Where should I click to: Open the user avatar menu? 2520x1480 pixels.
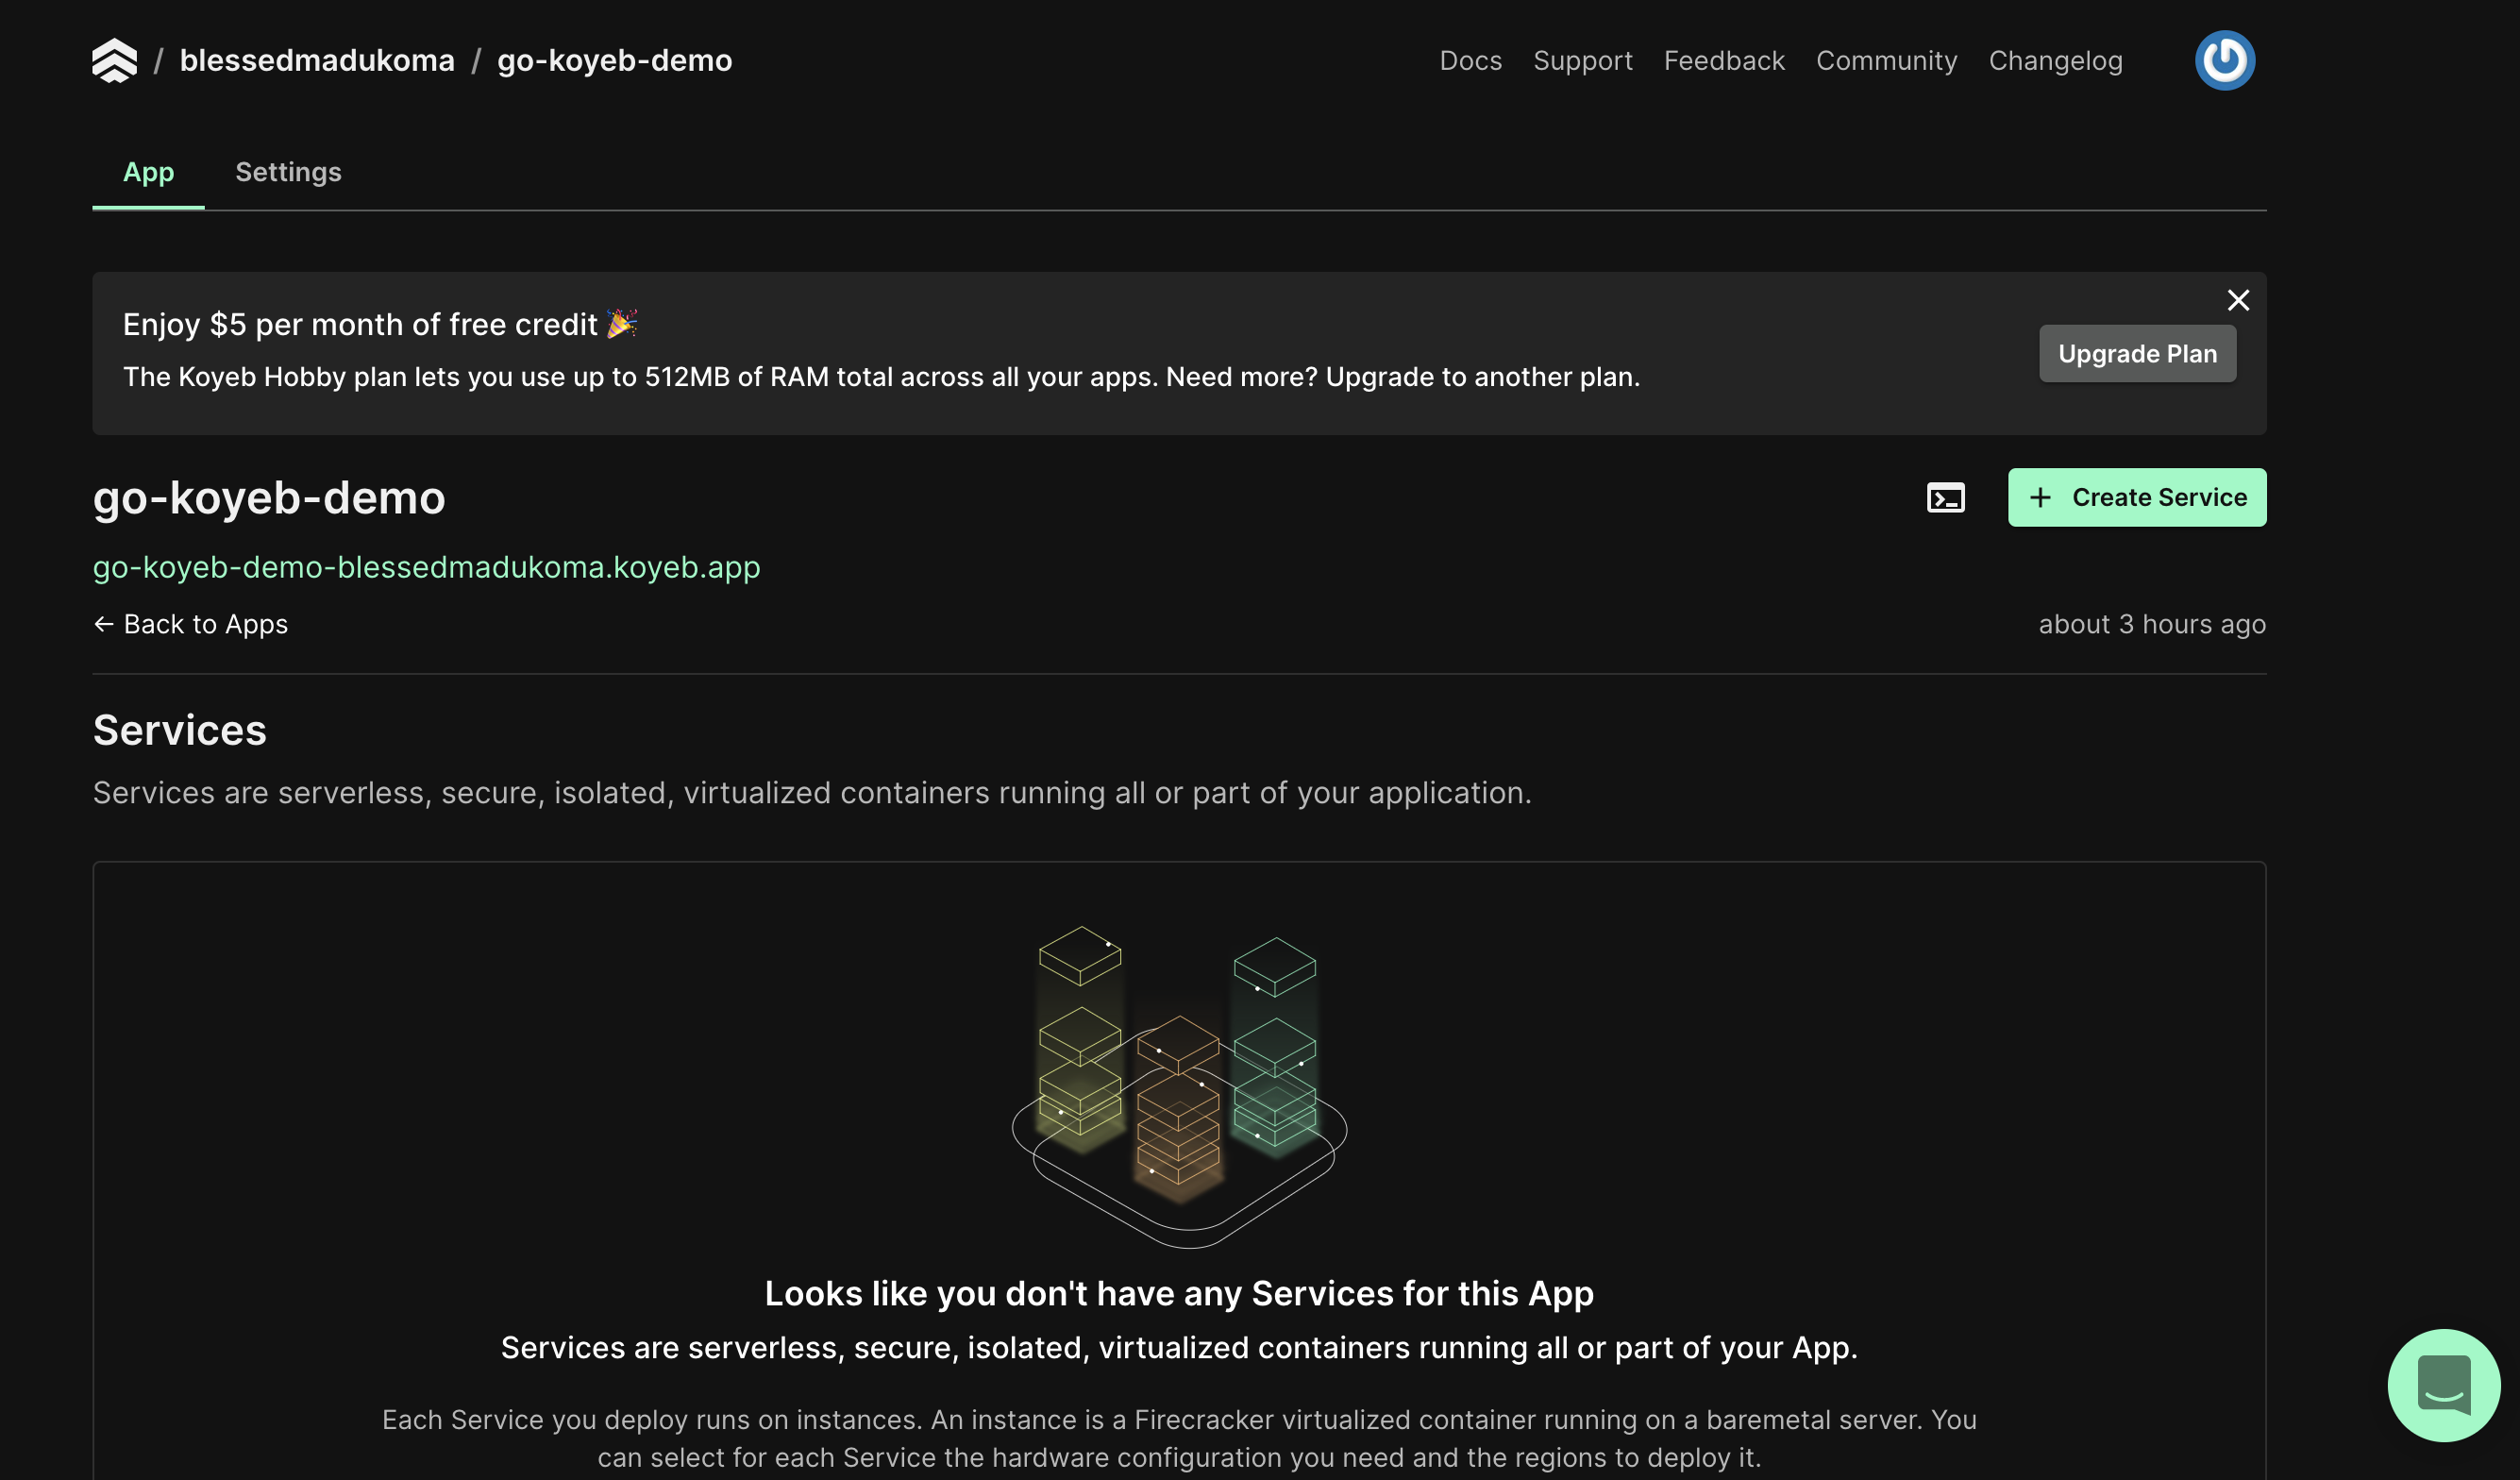tap(2224, 61)
